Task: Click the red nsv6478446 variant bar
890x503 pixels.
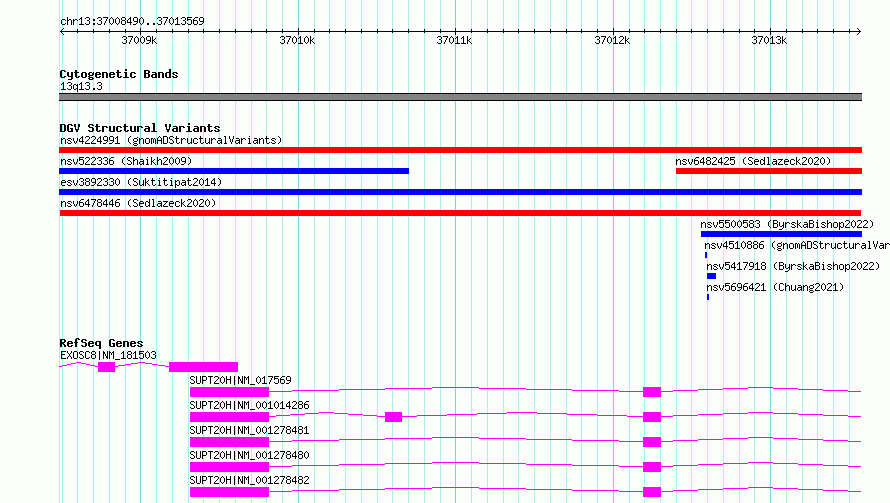Action: coord(460,213)
